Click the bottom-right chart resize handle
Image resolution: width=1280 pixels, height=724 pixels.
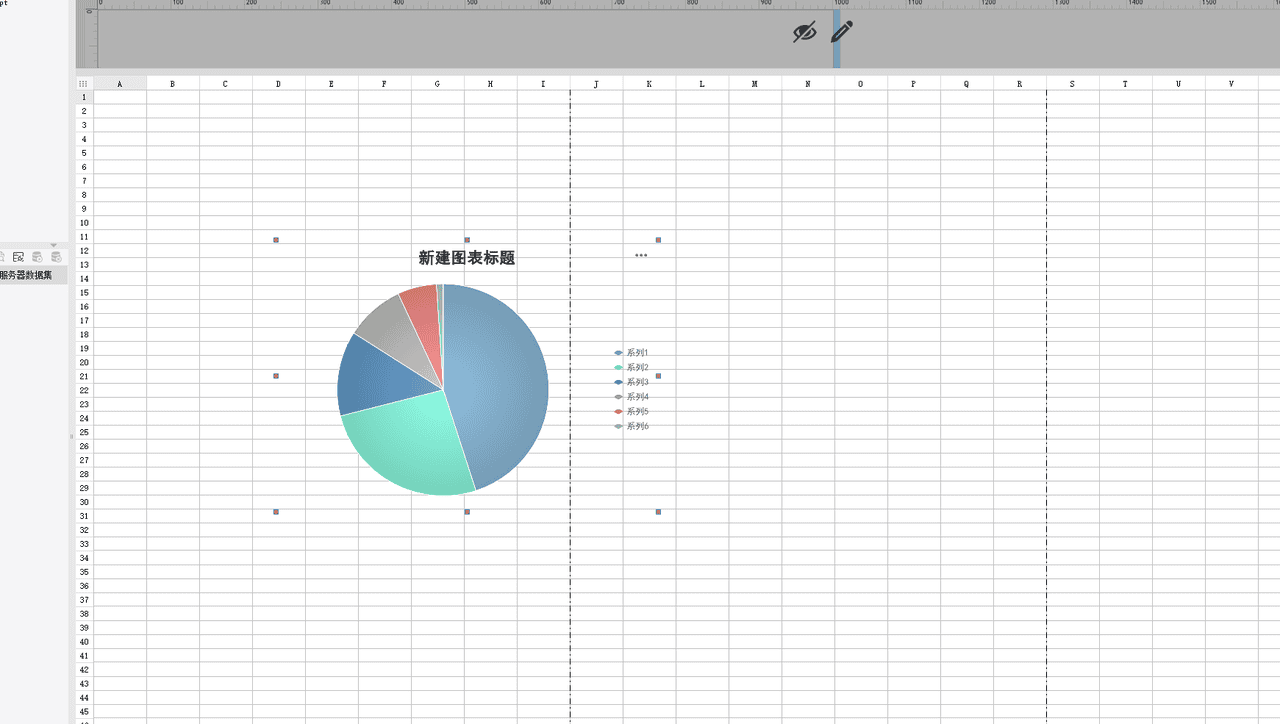coord(658,512)
